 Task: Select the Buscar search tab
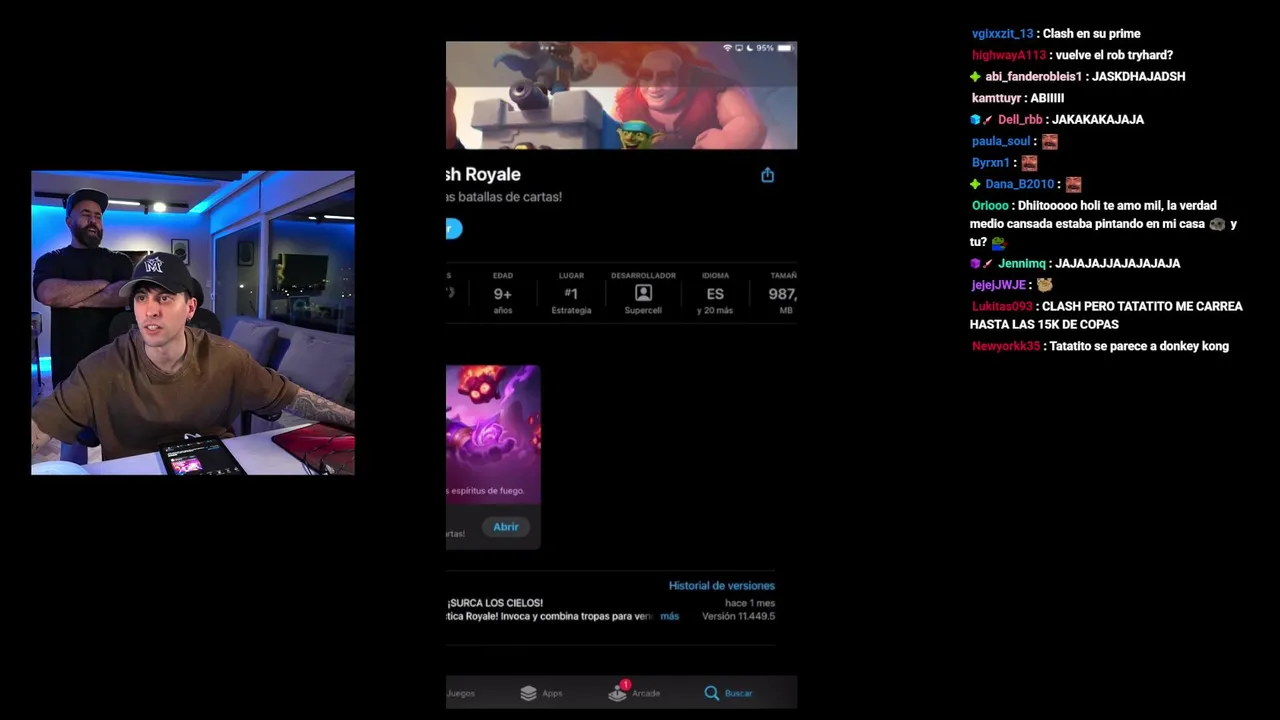[728, 693]
